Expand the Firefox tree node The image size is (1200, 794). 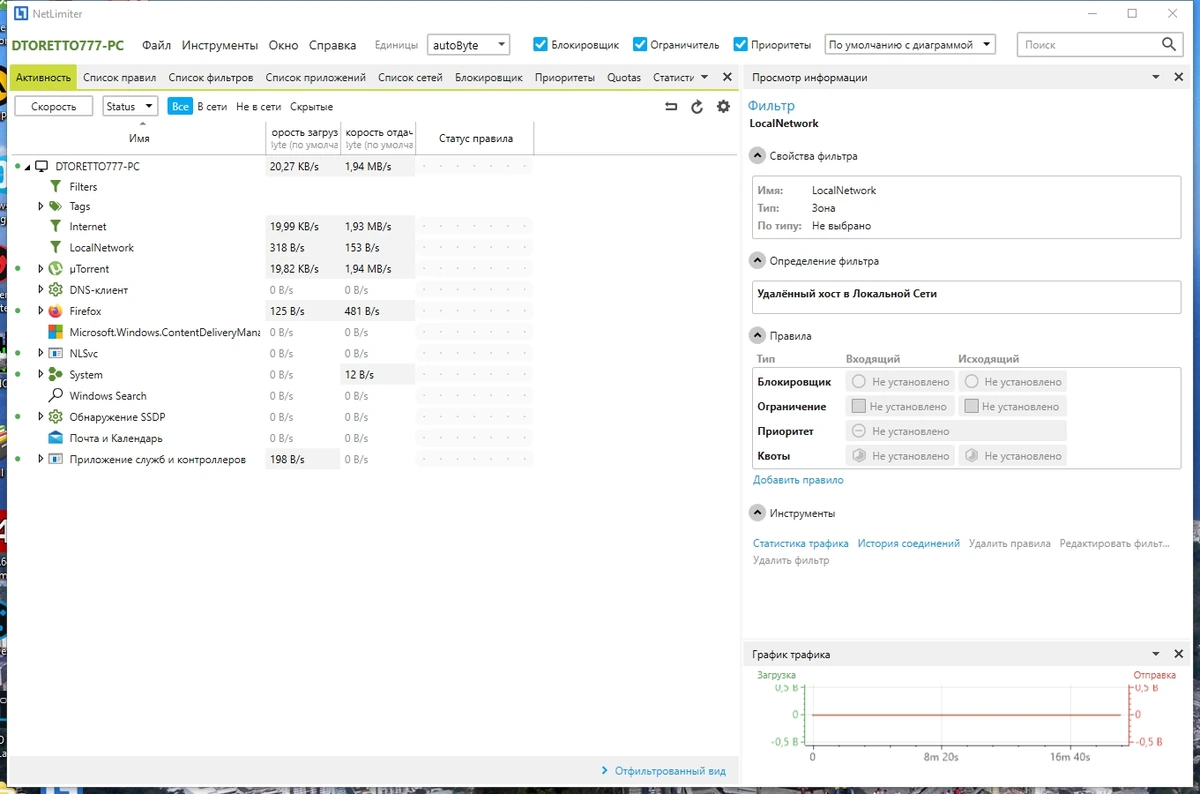[41, 311]
